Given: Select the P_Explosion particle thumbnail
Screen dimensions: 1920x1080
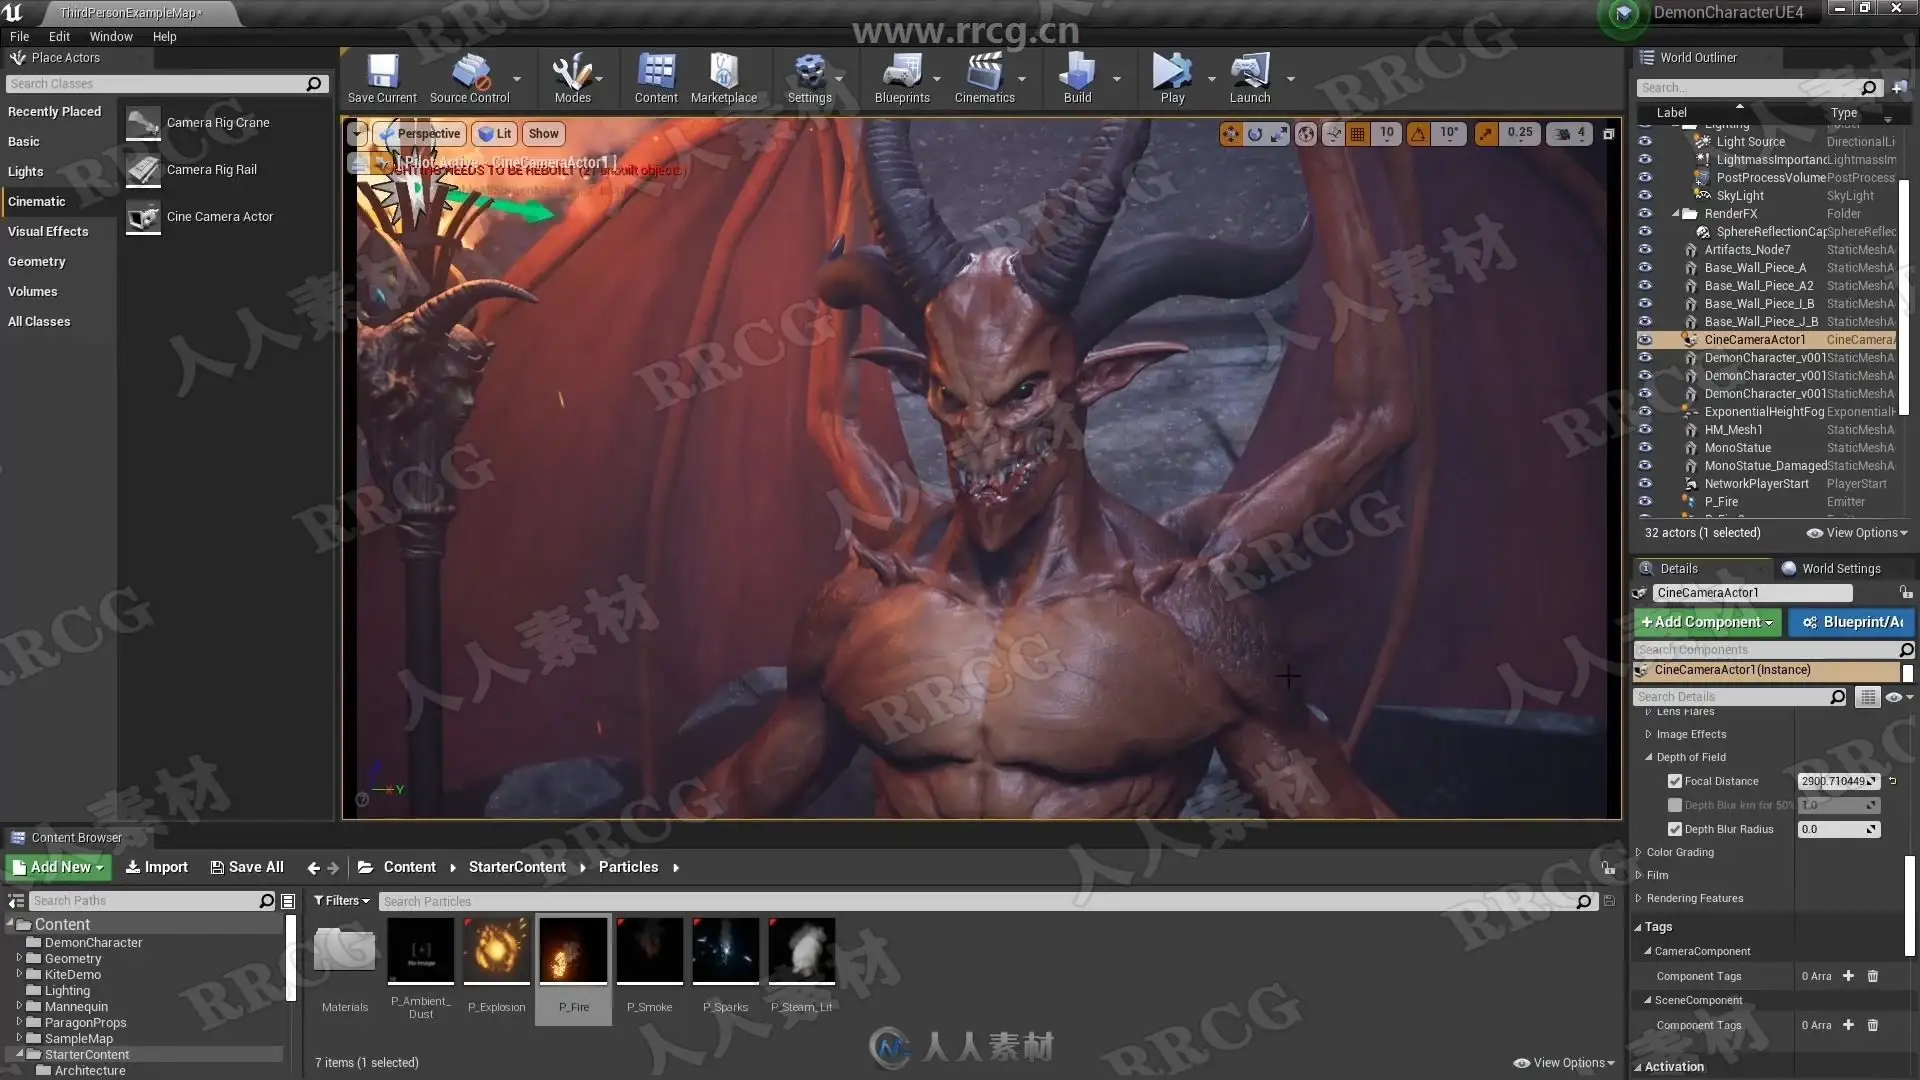Looking at the screenshot, I should click(496, 951).
